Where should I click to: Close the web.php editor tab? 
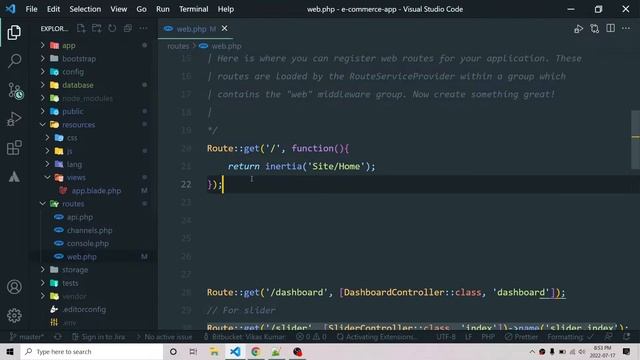(224, 29)
